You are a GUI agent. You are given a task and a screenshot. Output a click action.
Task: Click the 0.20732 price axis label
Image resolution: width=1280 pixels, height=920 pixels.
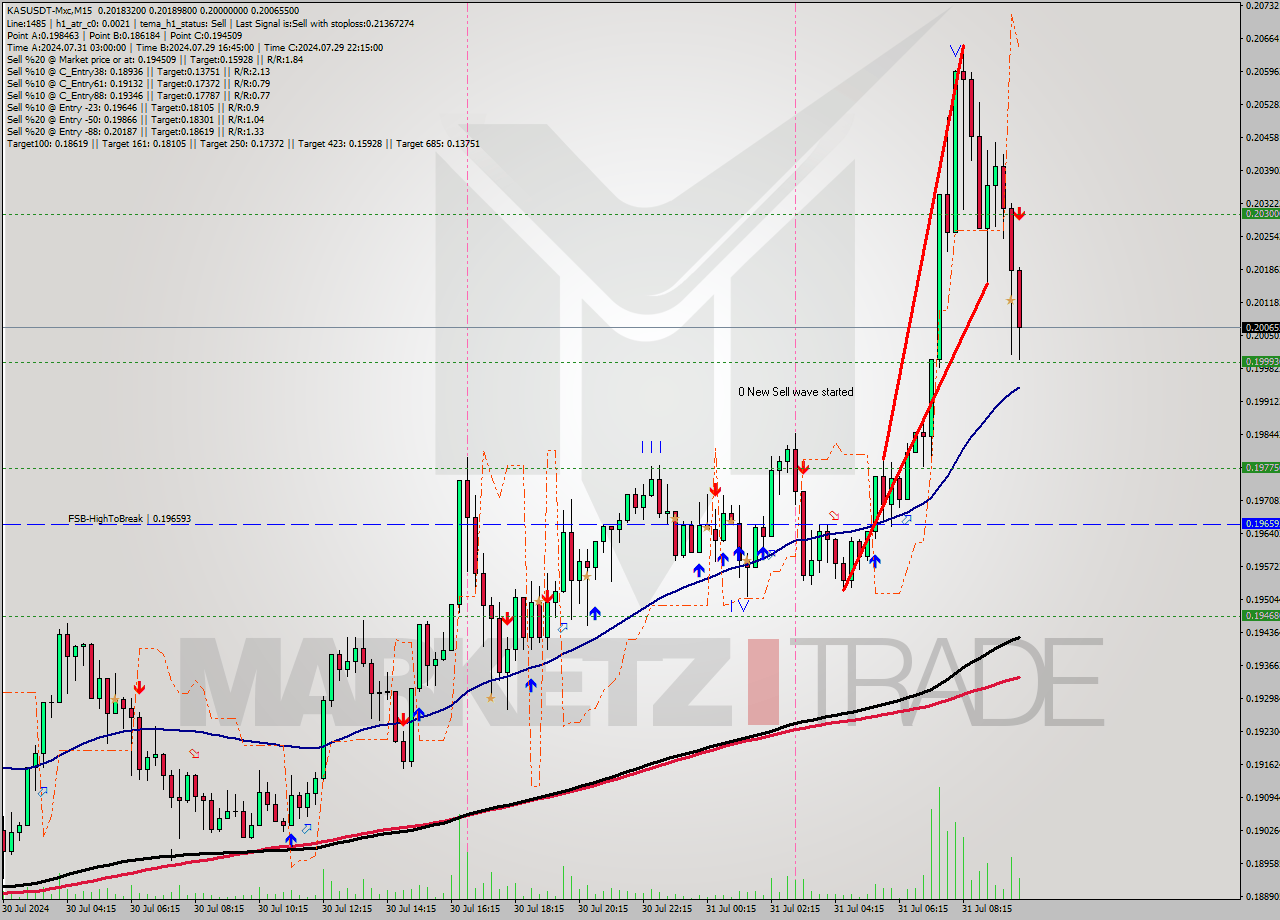(1261, 6)
